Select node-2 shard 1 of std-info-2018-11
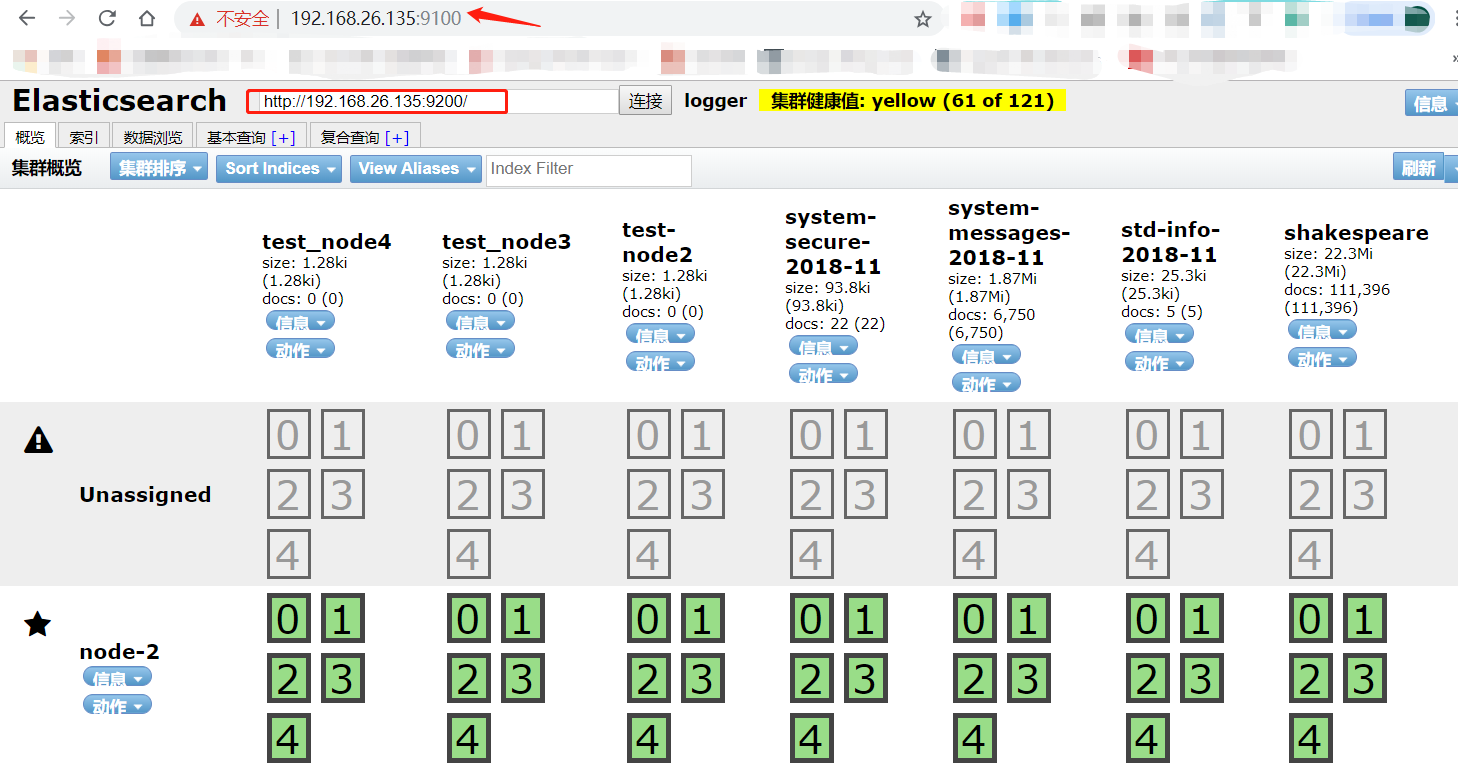The image size is (1458, 778). 1201,619
